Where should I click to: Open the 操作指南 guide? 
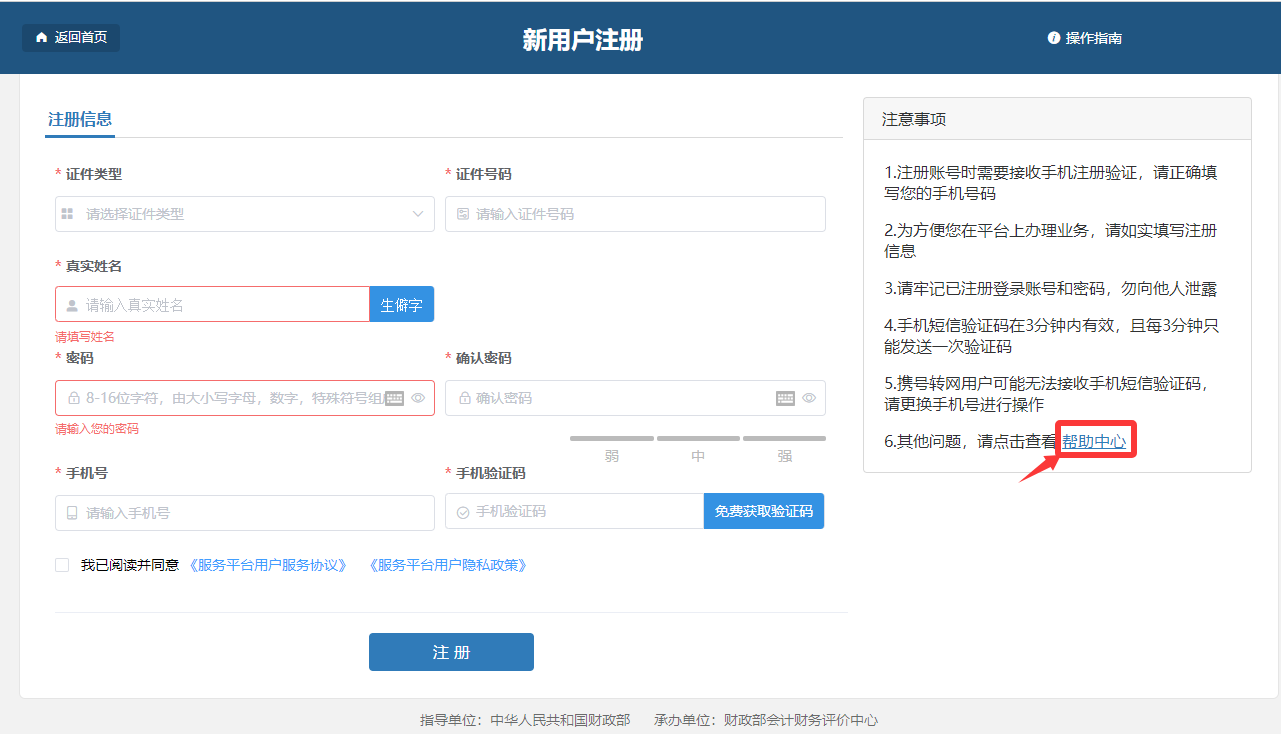tap(1092, 38)
